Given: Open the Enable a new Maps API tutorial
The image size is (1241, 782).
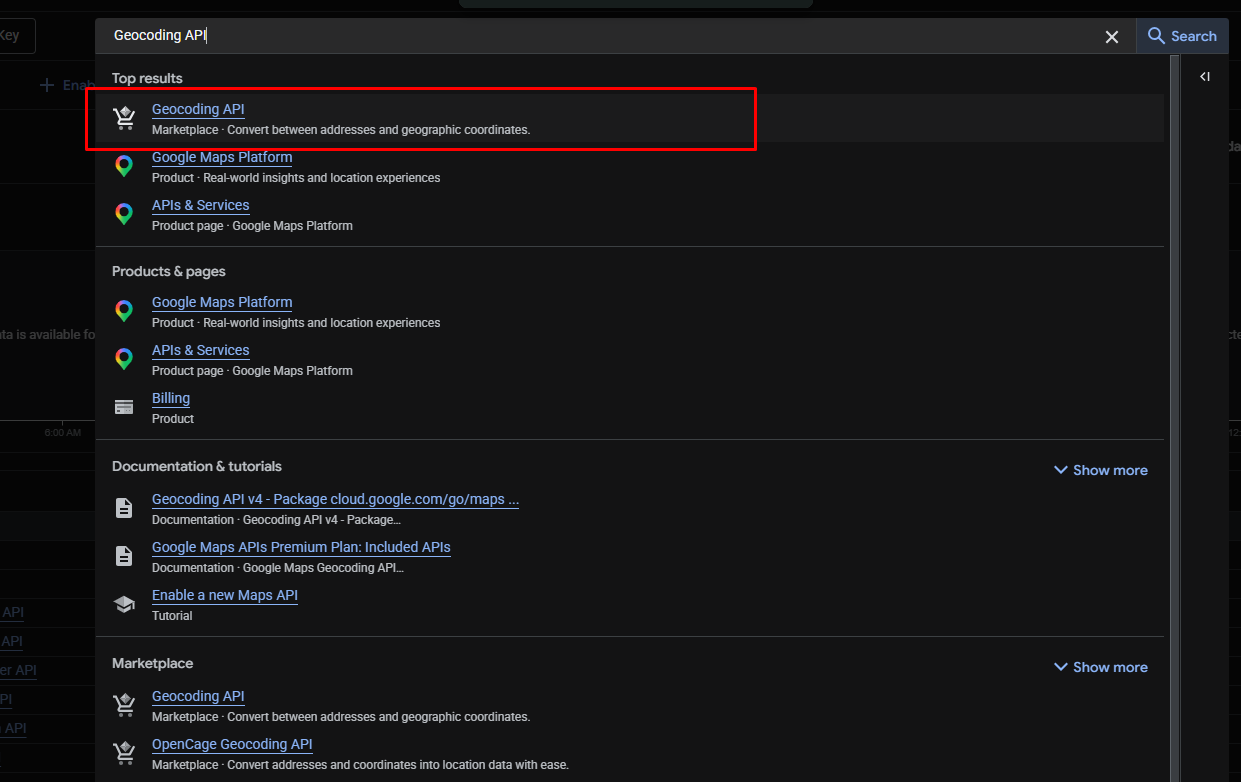Looking at the screenshot, I should [225, 595].
